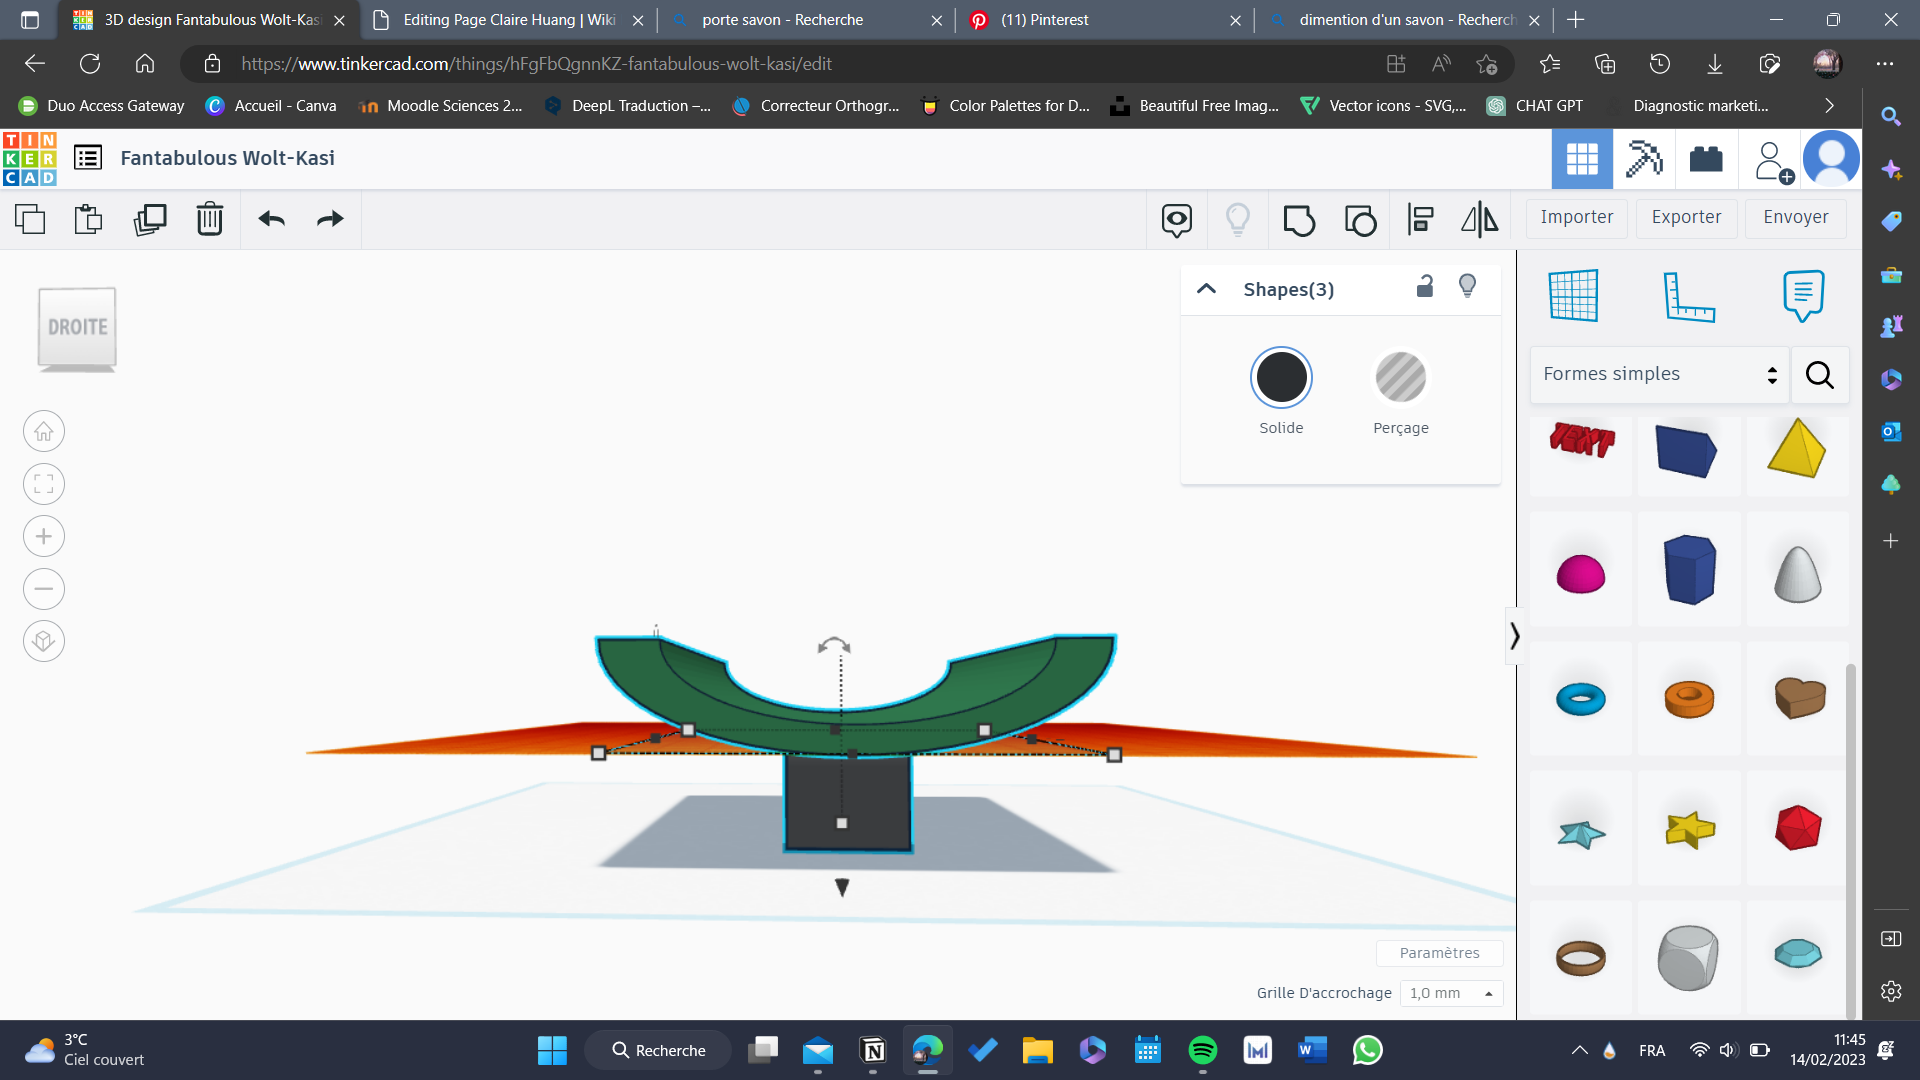The height and width of the screenshot is (1080, 1920).
Task: Invite collaborator with add-person icon
Action: click(1773, 160)
